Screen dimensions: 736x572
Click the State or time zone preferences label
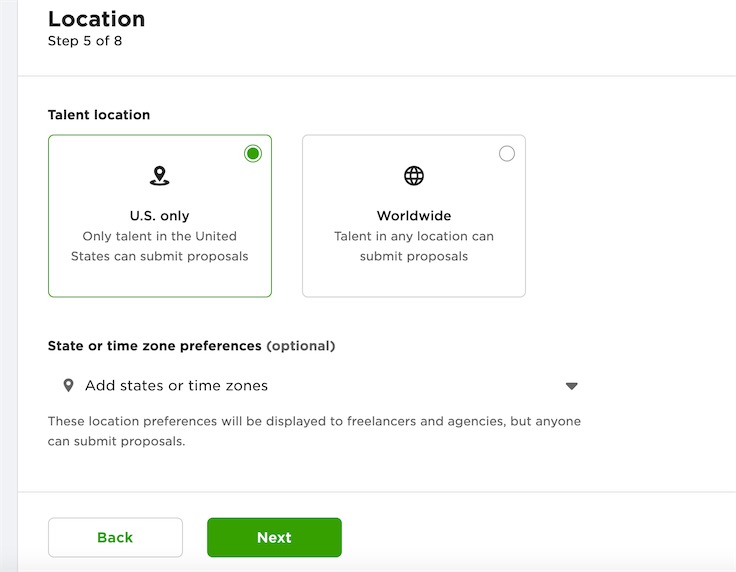click(x=154, y=346)
